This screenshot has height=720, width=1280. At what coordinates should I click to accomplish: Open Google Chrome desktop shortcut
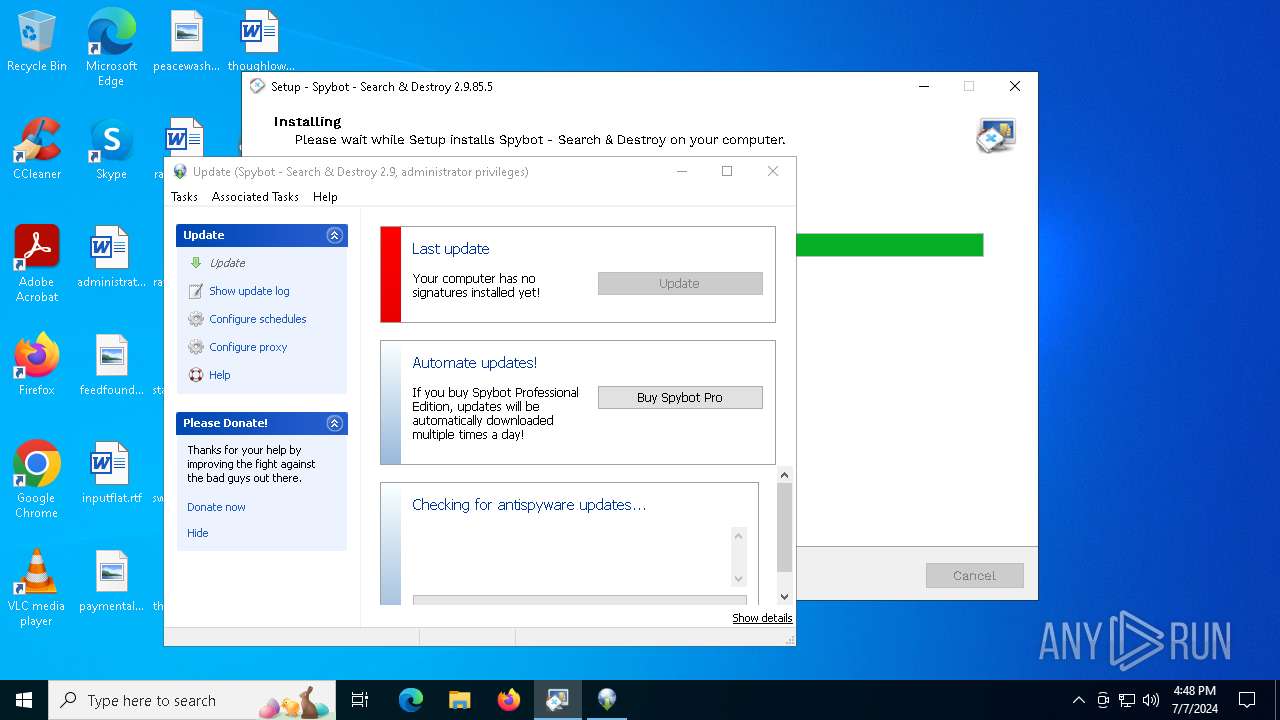37,479
